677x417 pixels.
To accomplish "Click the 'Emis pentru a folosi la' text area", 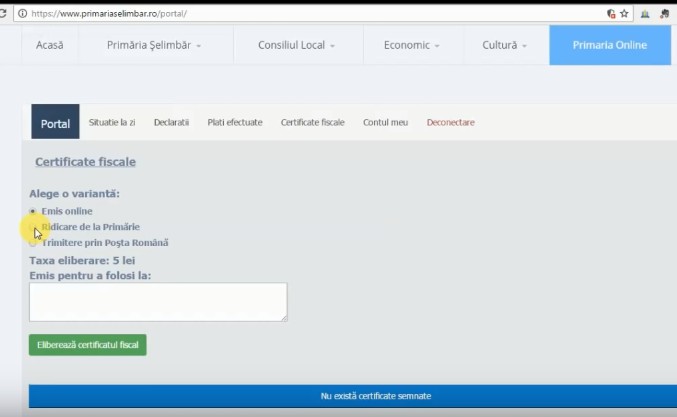I will click(158, 302).
